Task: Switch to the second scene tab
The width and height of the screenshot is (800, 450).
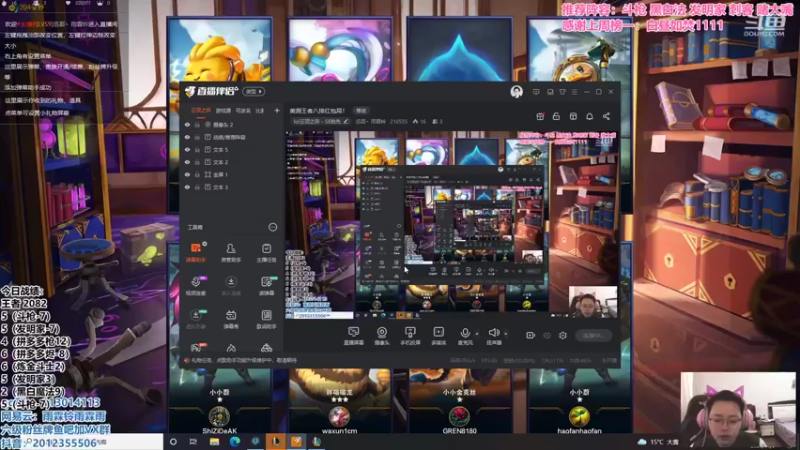Action: 223,111
